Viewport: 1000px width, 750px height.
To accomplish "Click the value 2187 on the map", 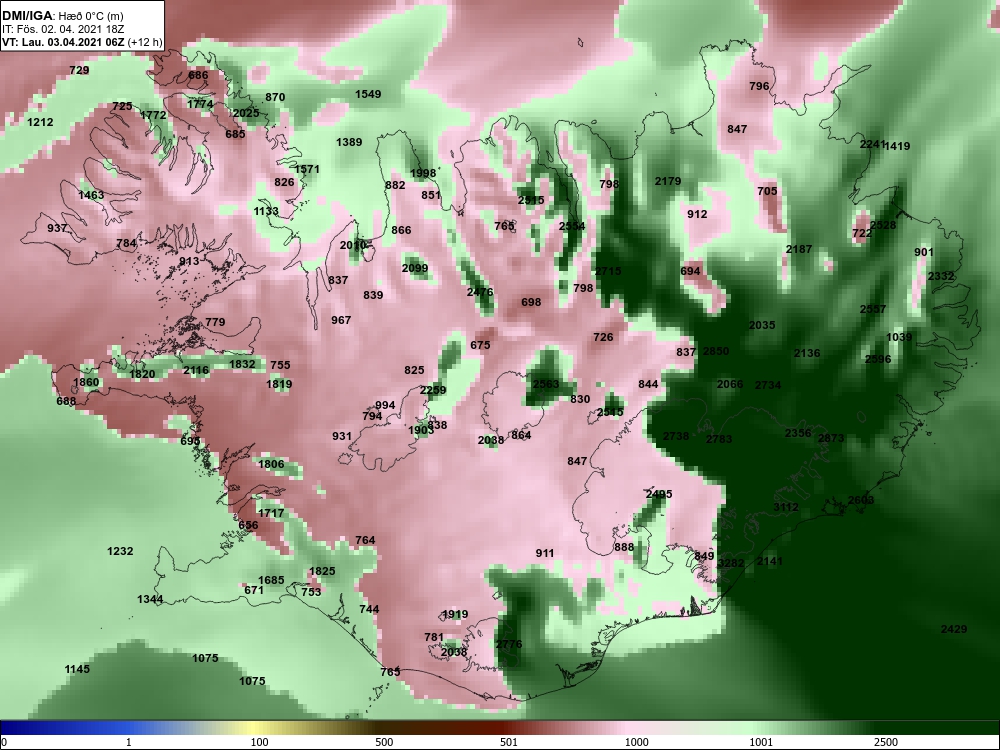I will pos(798,249).
